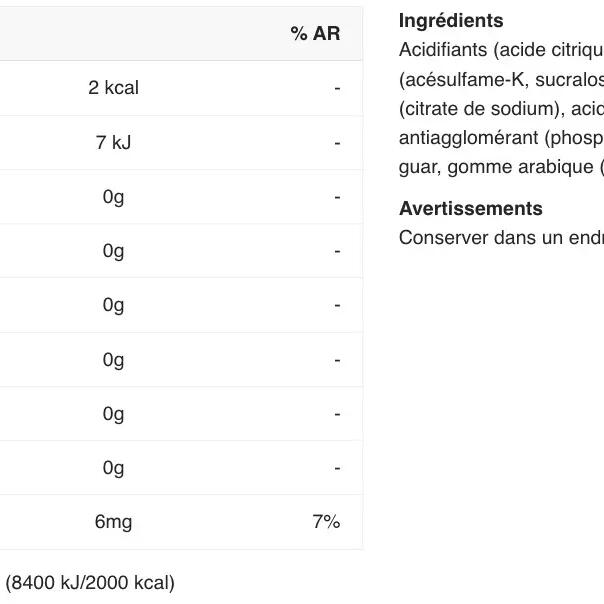Click the "Avertissements" heading
This screenshot has height=604, width=604.
click(x=470, y=209)
